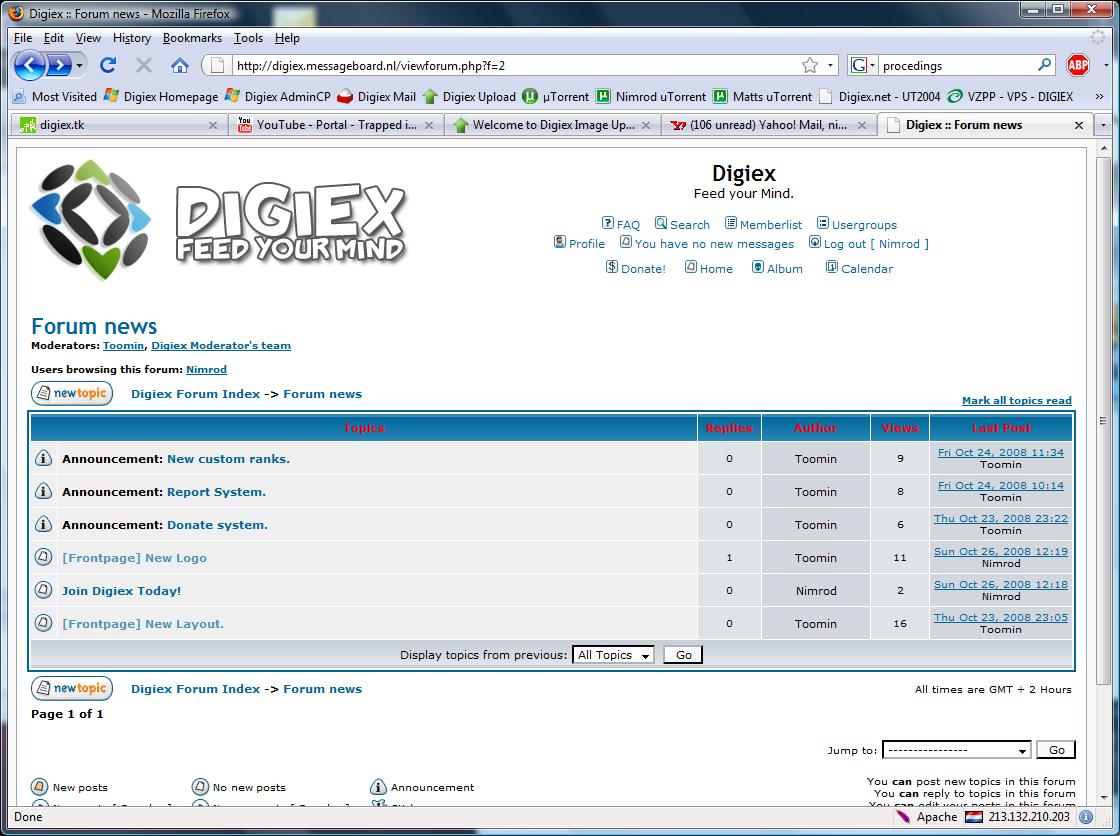Open the list all tabs dropdown
1120x836 pixels.
[1103, 125]
